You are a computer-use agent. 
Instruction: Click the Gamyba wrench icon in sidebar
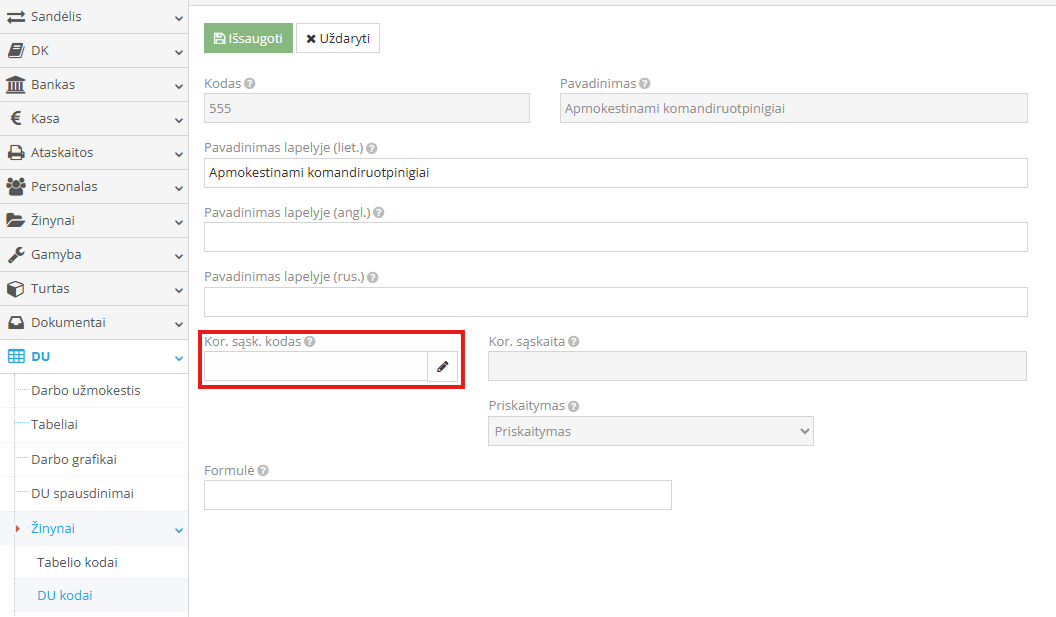[x=15, y=255]
